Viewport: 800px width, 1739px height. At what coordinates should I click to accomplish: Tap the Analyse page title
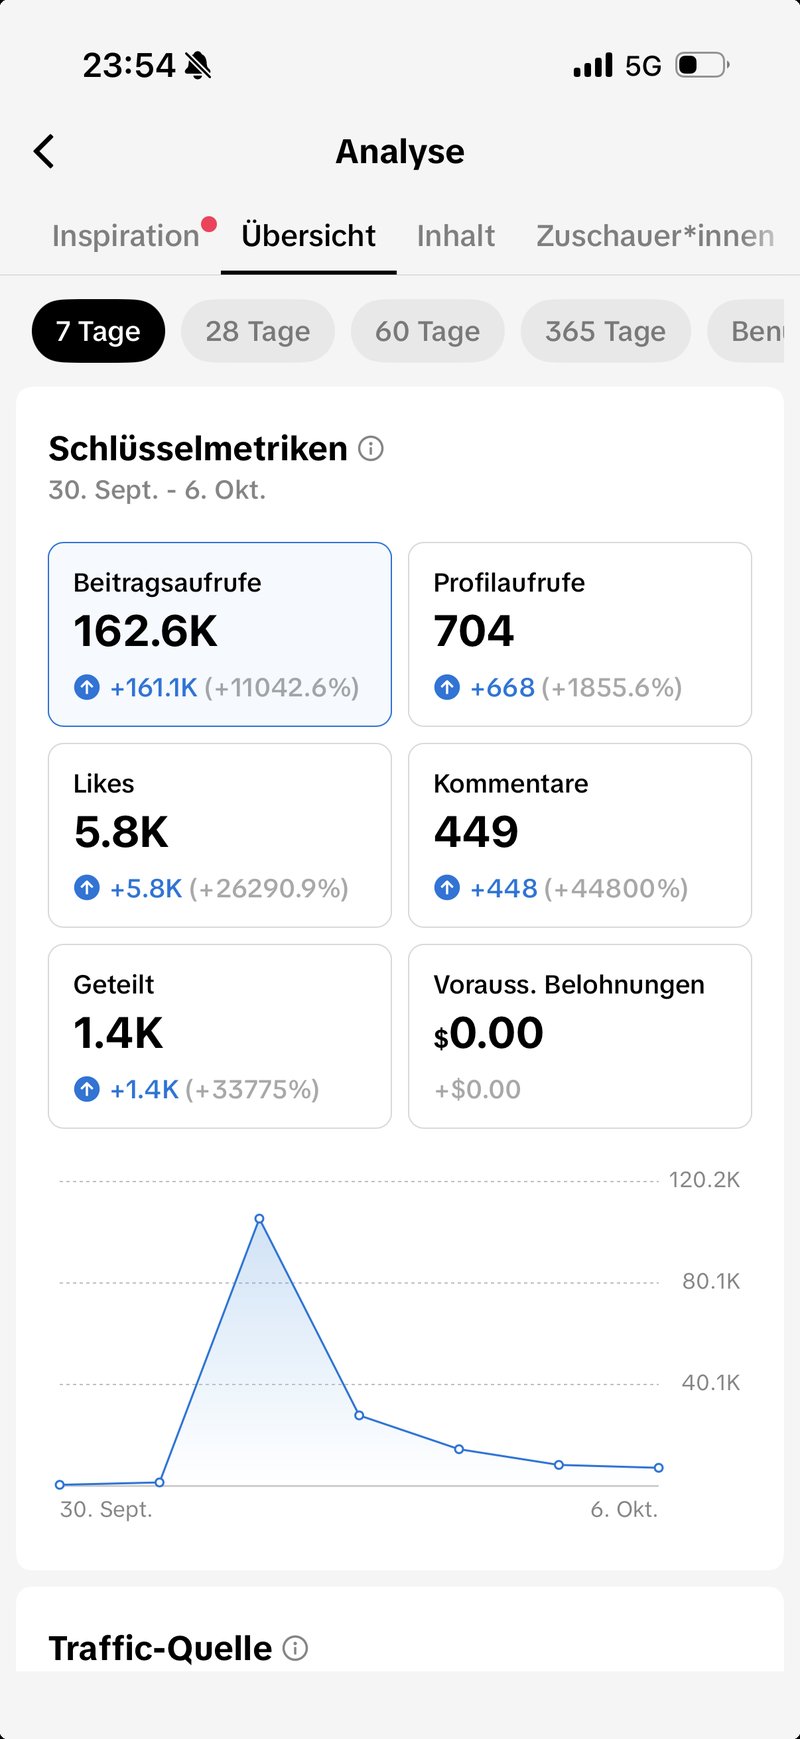point(400,152)
